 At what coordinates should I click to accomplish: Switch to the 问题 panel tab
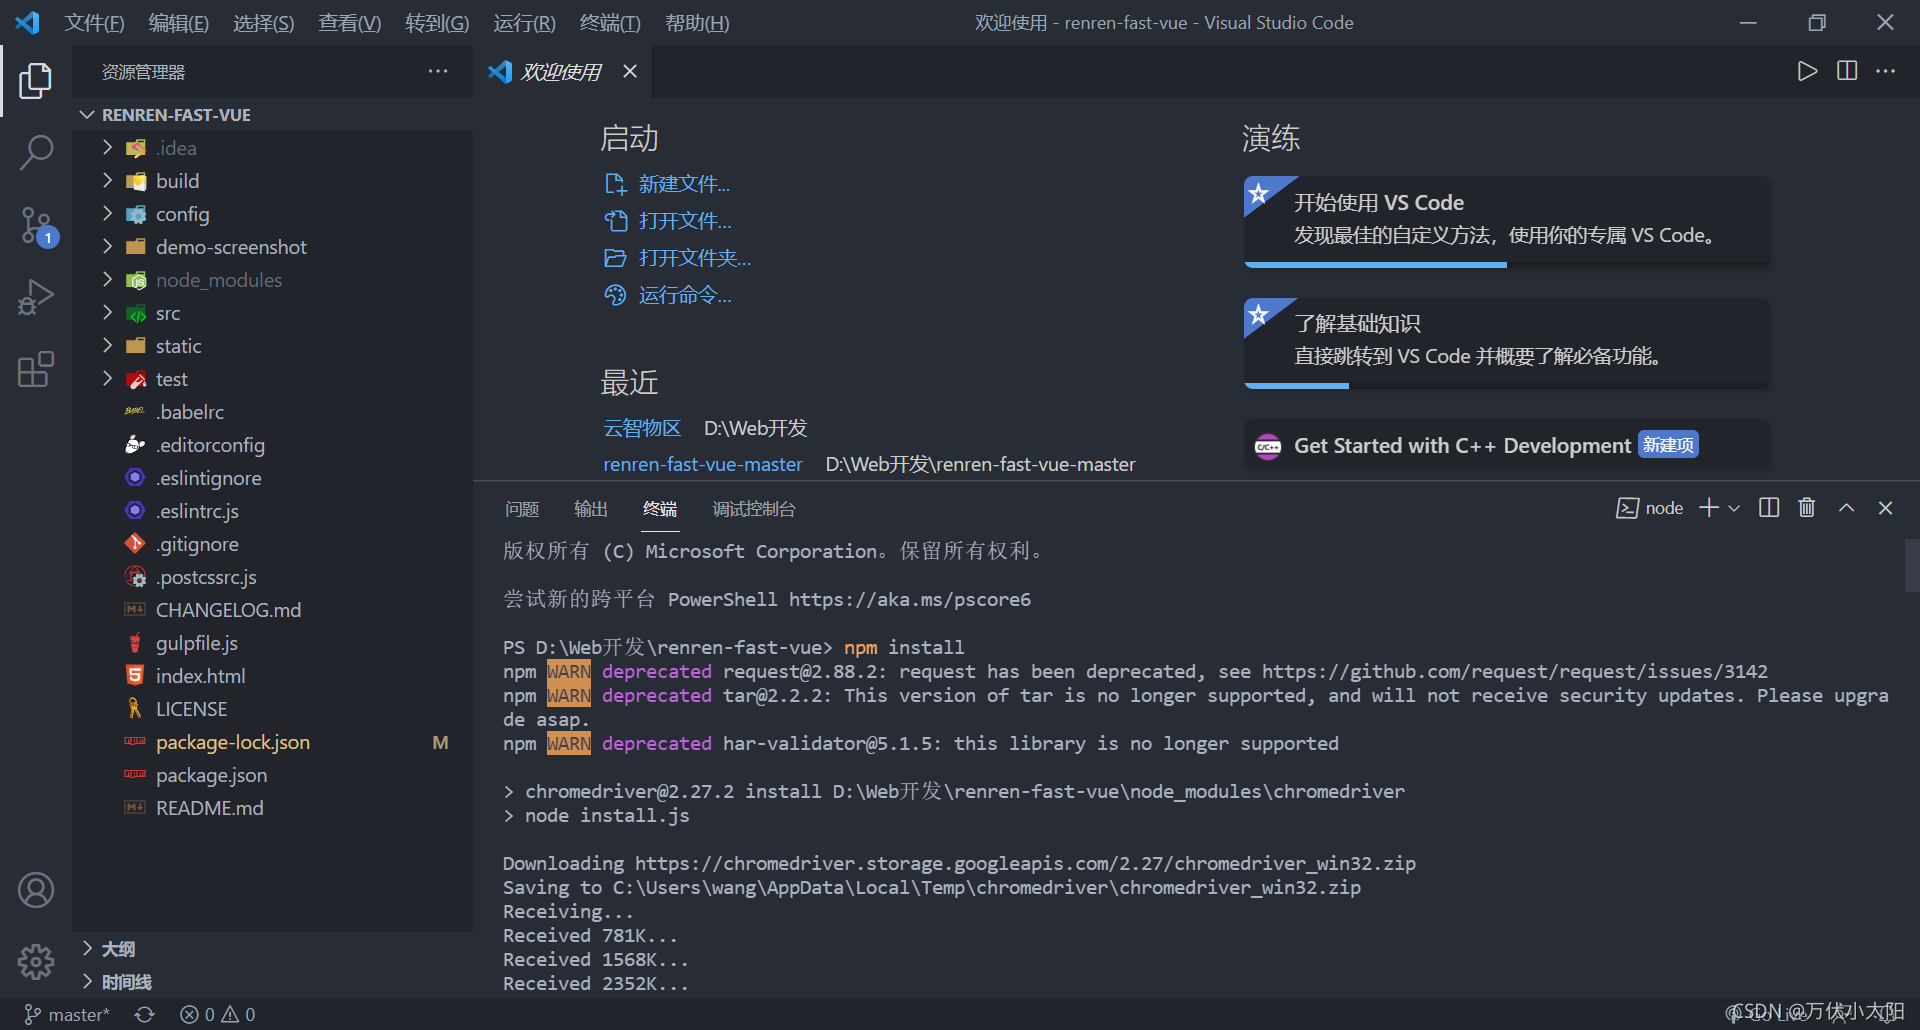click(x=522, y=509)
